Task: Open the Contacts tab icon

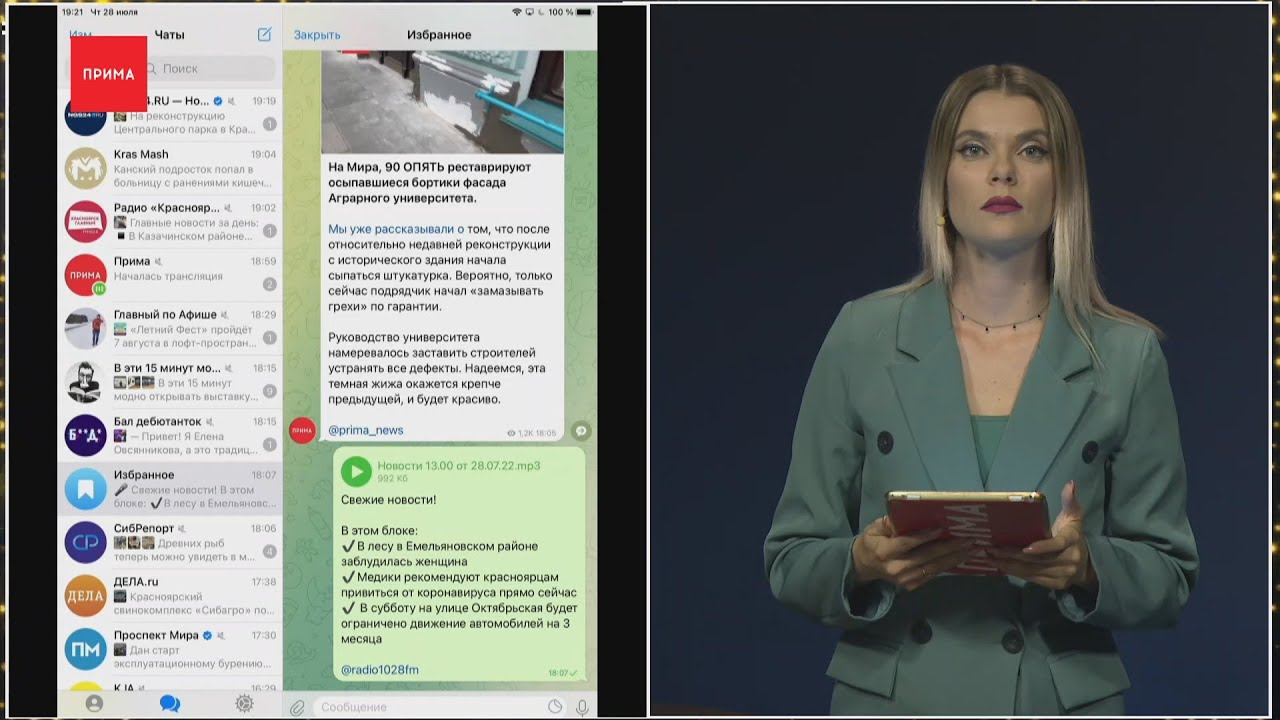Action: [94, 704]
